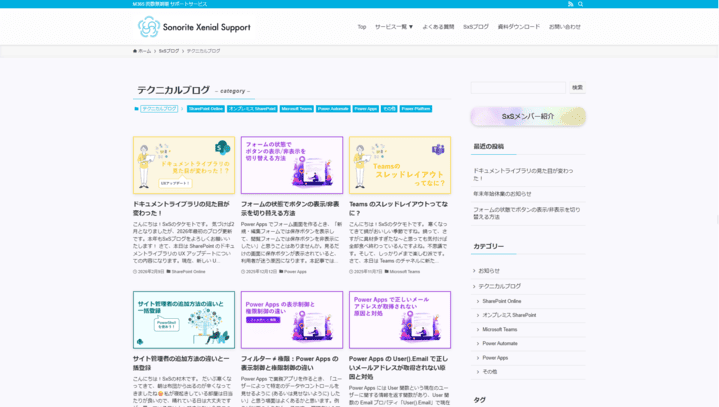Open Top navigation menu item
719x407 pixels.
[362, 27]
